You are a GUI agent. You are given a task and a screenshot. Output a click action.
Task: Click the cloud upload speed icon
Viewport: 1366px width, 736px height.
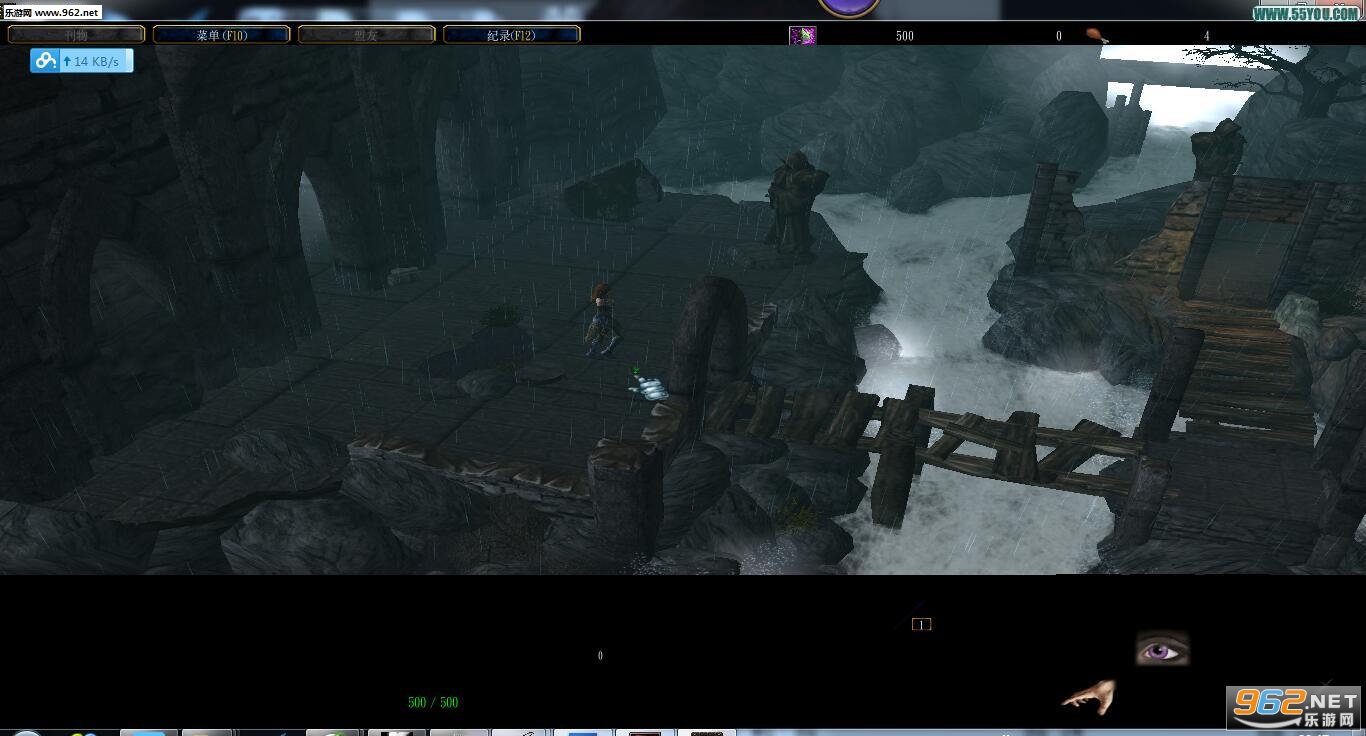coord(45,61)
